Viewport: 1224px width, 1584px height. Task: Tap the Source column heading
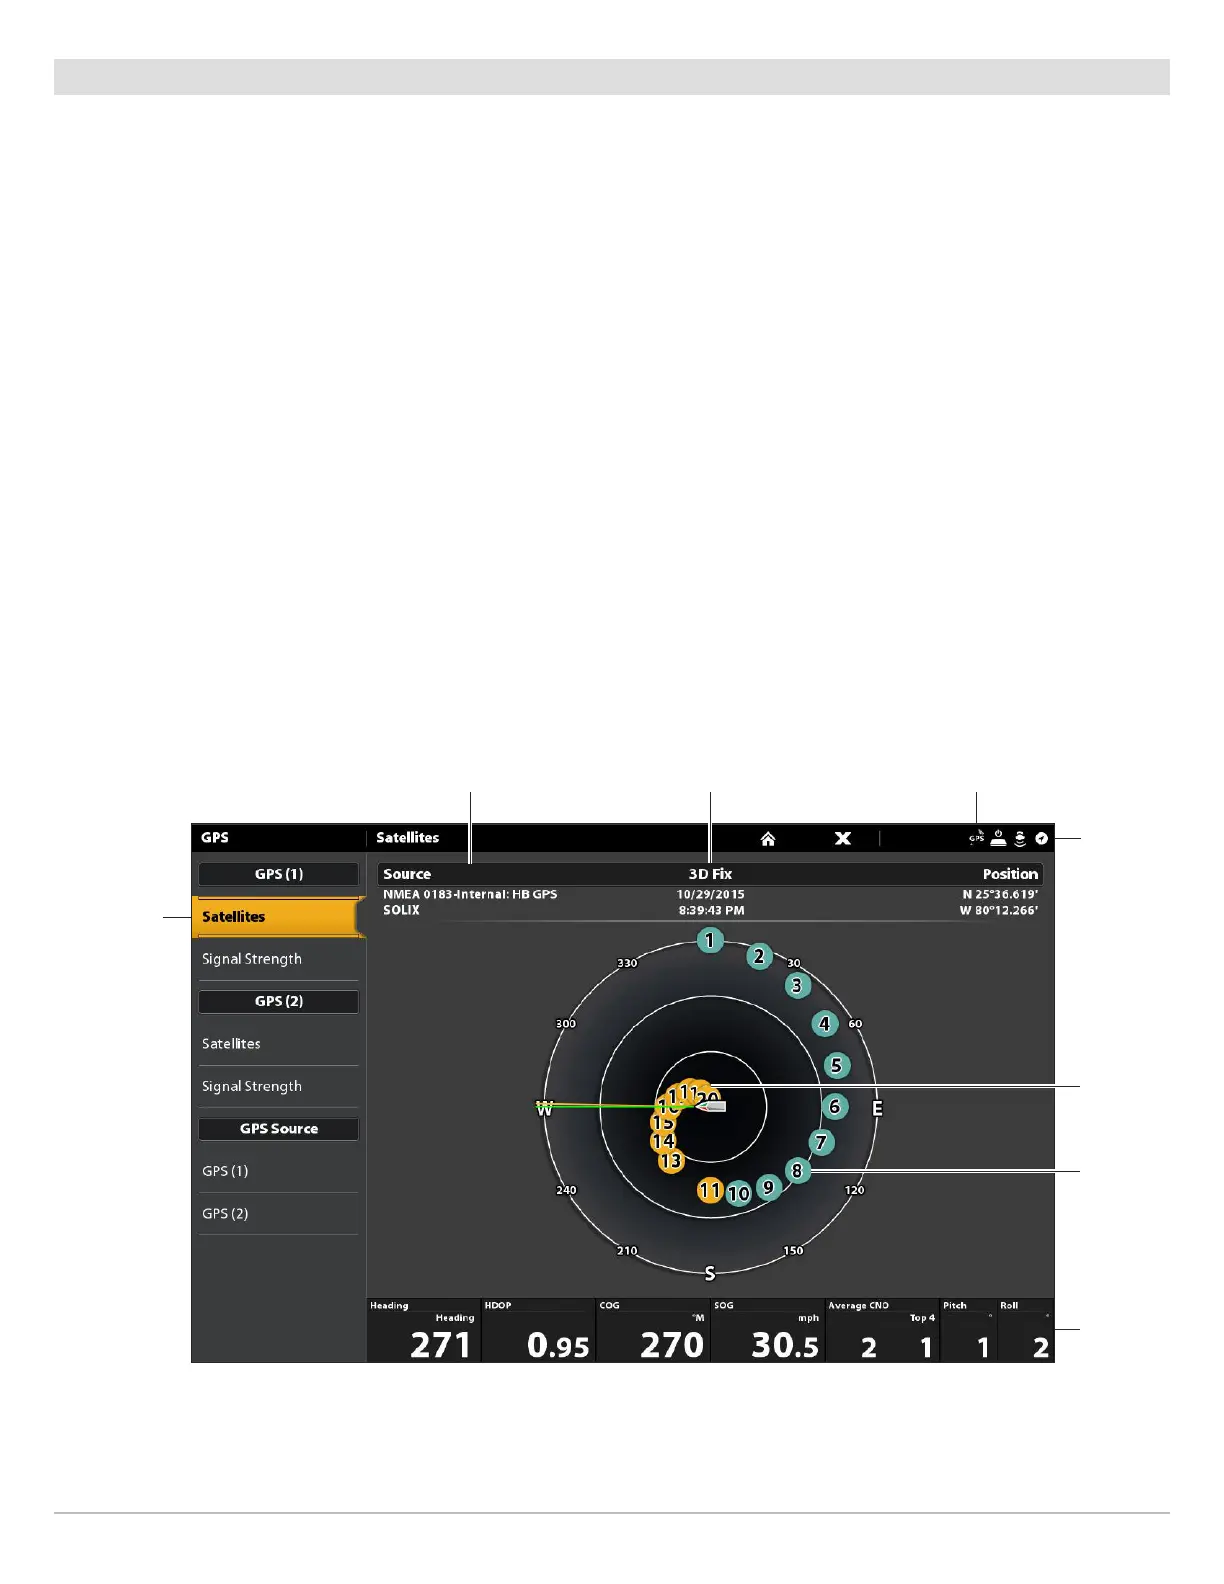pos(407,874)
